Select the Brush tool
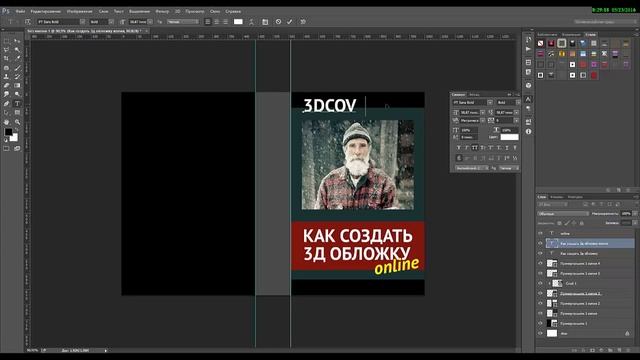 click(x=17, y=68)
